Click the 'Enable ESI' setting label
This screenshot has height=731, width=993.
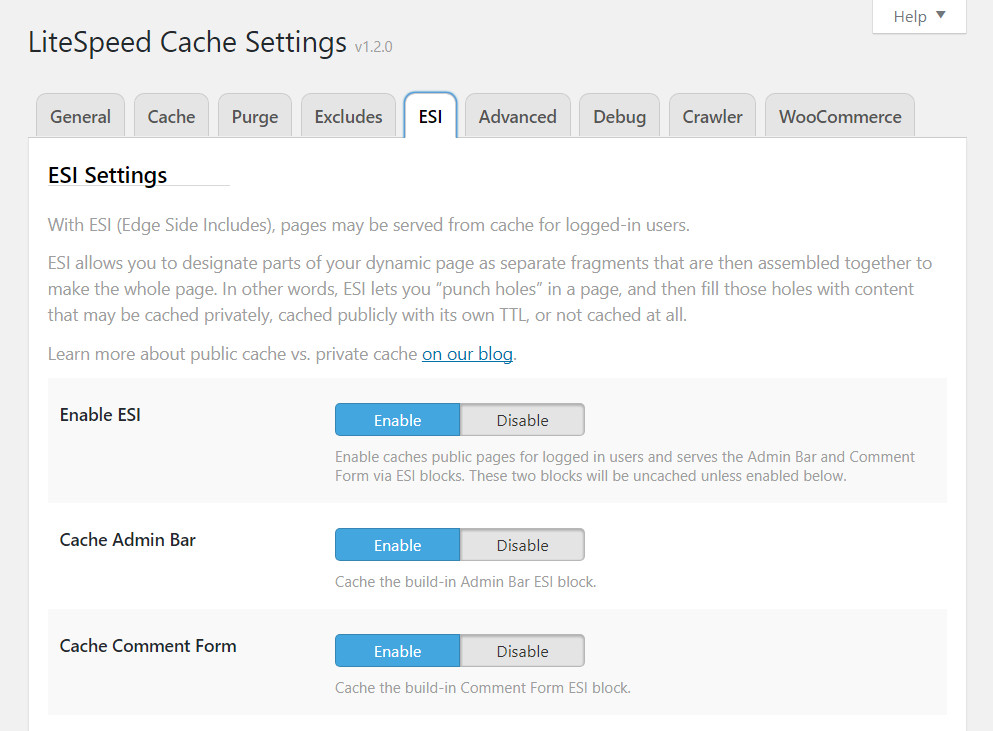(x=100, y=414)
